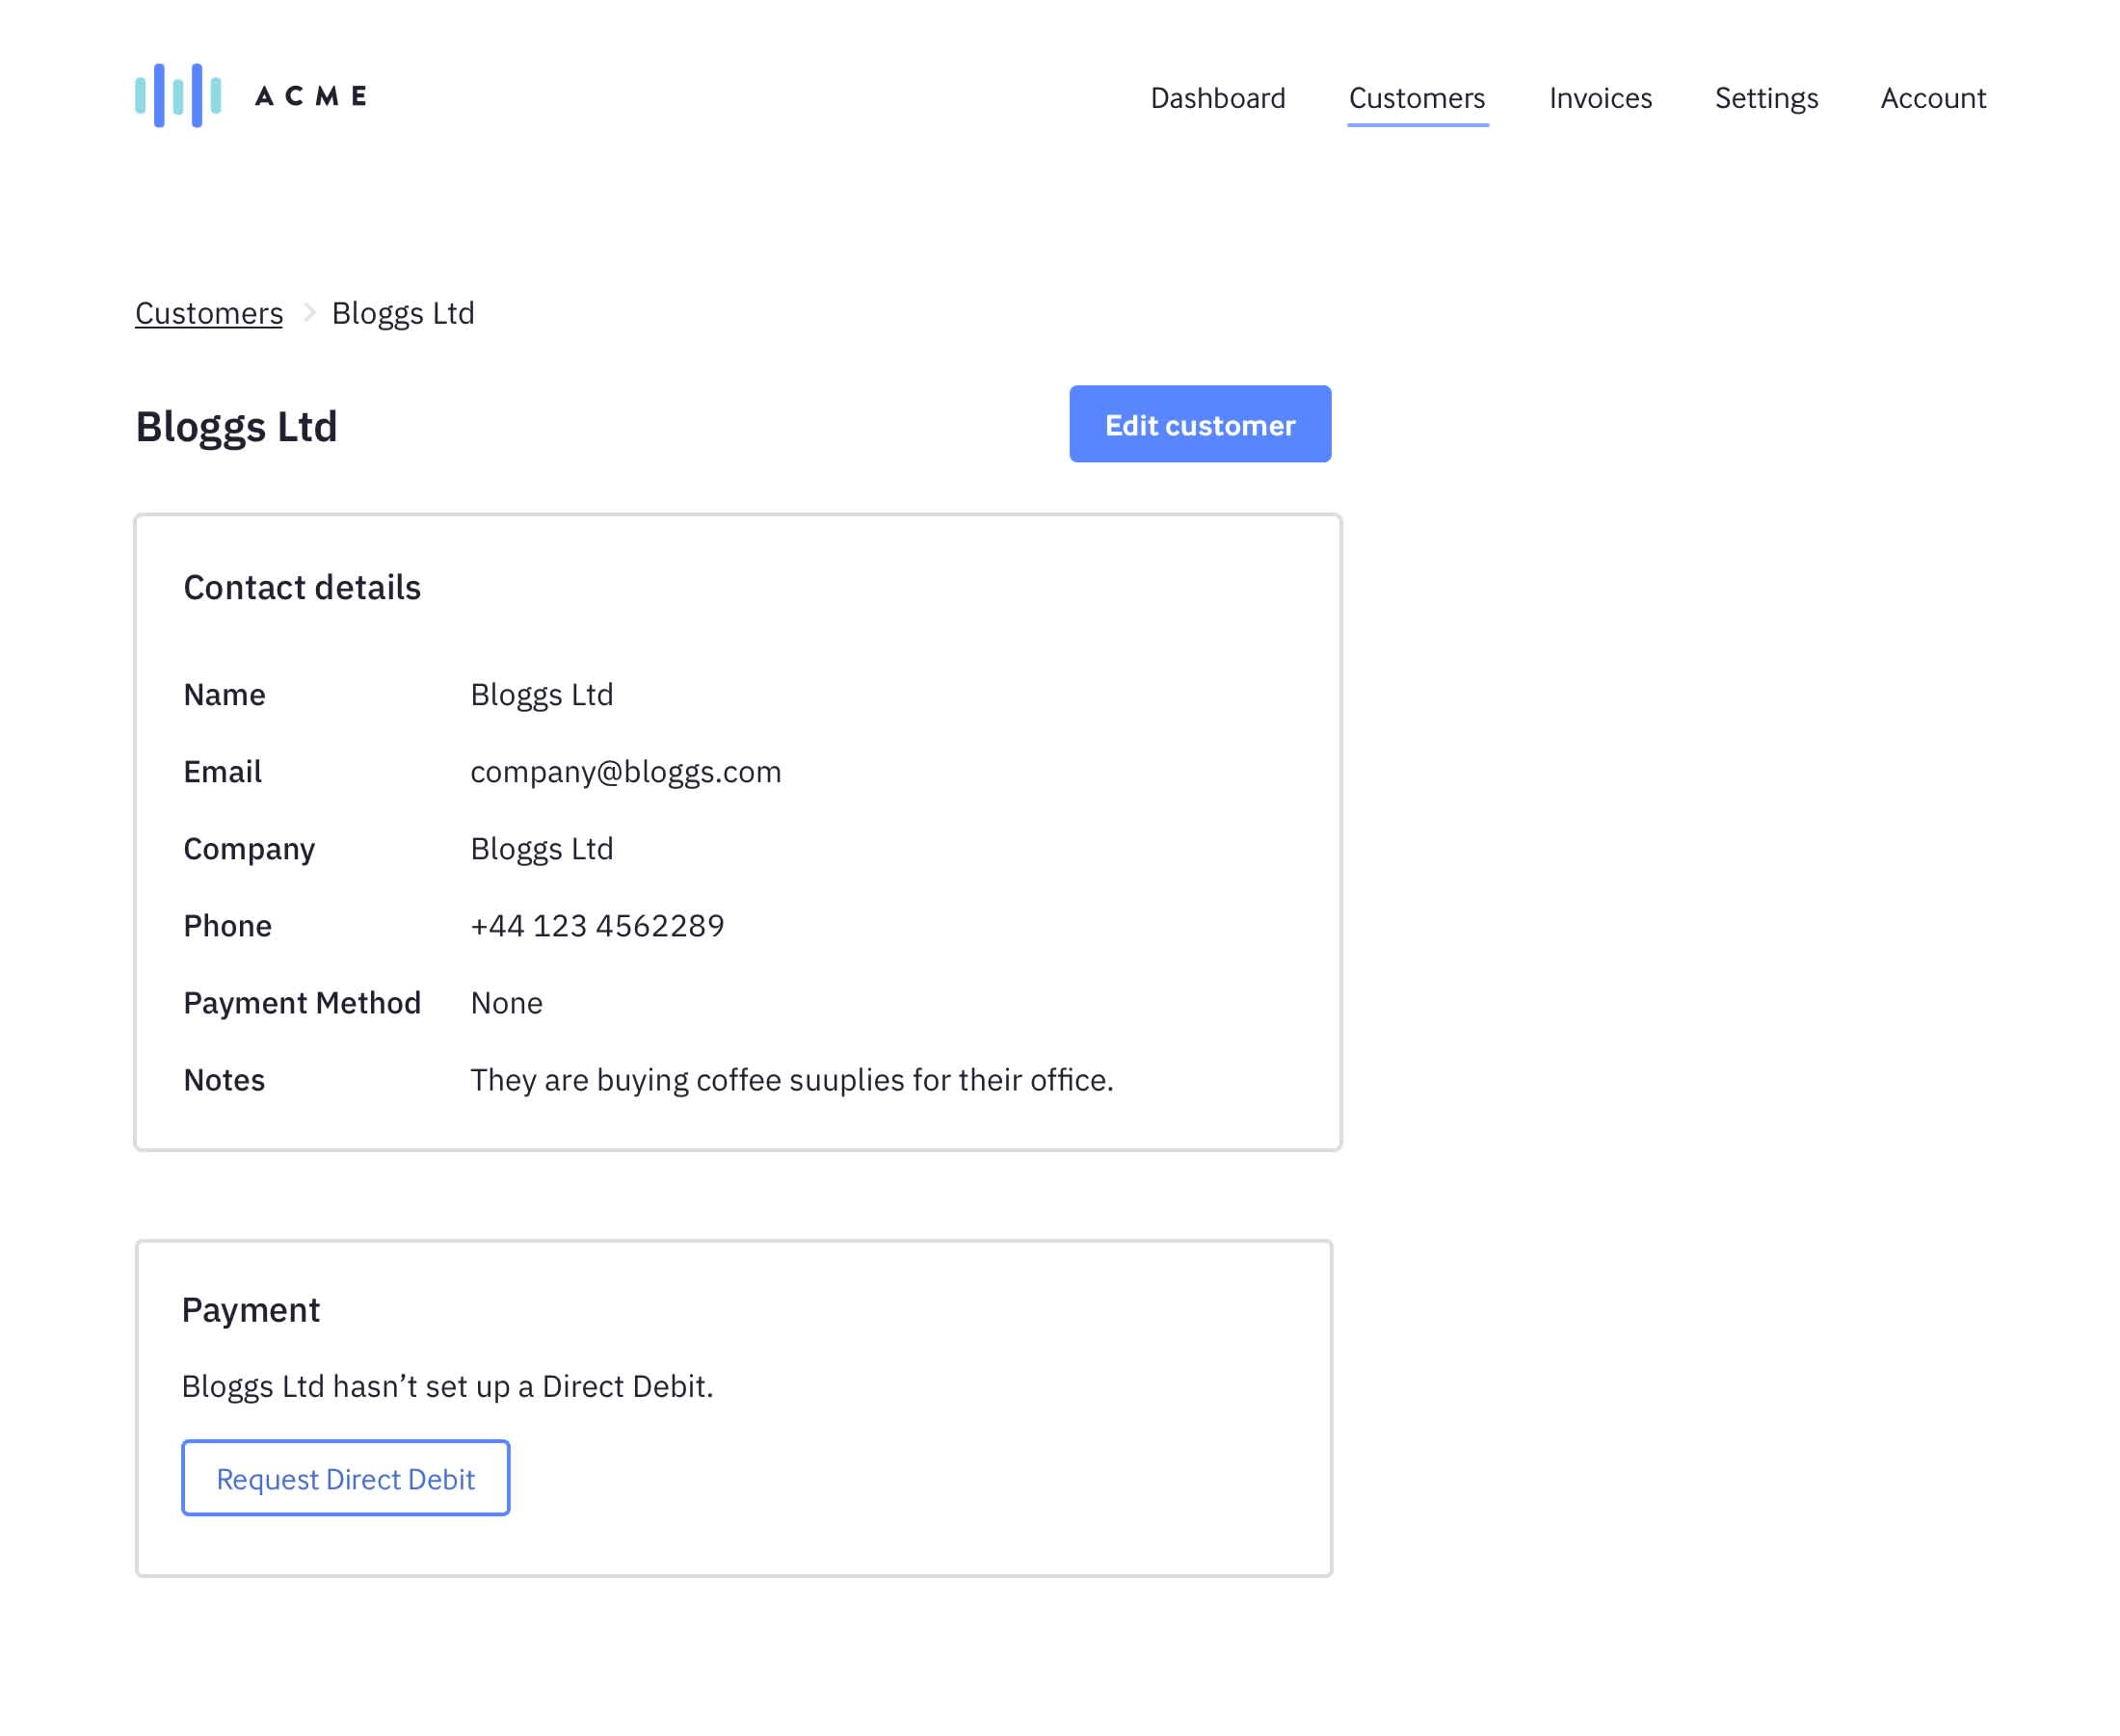
Task: Click the ACME bars logo icon
Action: [x=178, y=96]
